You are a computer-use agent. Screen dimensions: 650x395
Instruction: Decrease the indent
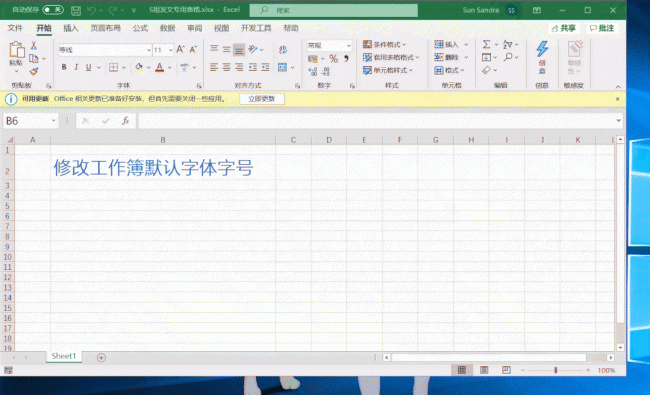(252, 67)
